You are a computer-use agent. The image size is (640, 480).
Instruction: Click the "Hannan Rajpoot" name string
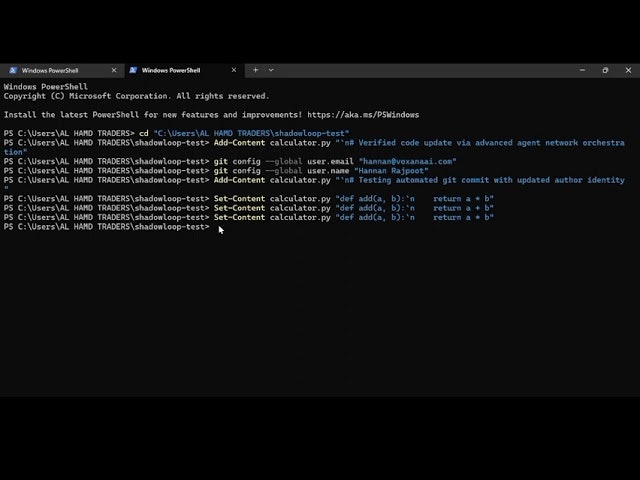click(391, 171)
